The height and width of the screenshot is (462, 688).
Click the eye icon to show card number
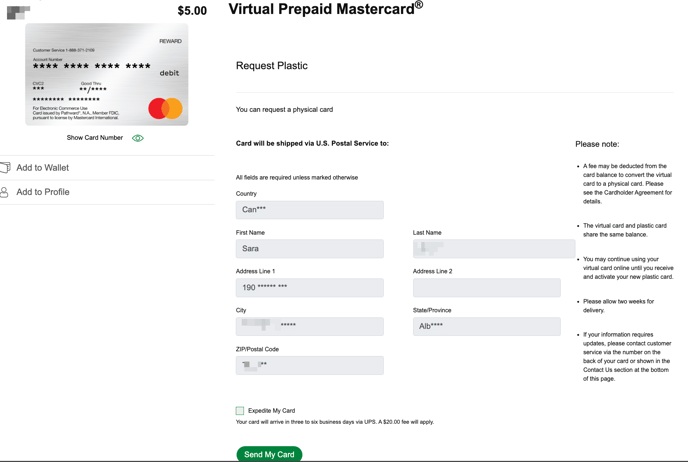(x=138, y=138)
